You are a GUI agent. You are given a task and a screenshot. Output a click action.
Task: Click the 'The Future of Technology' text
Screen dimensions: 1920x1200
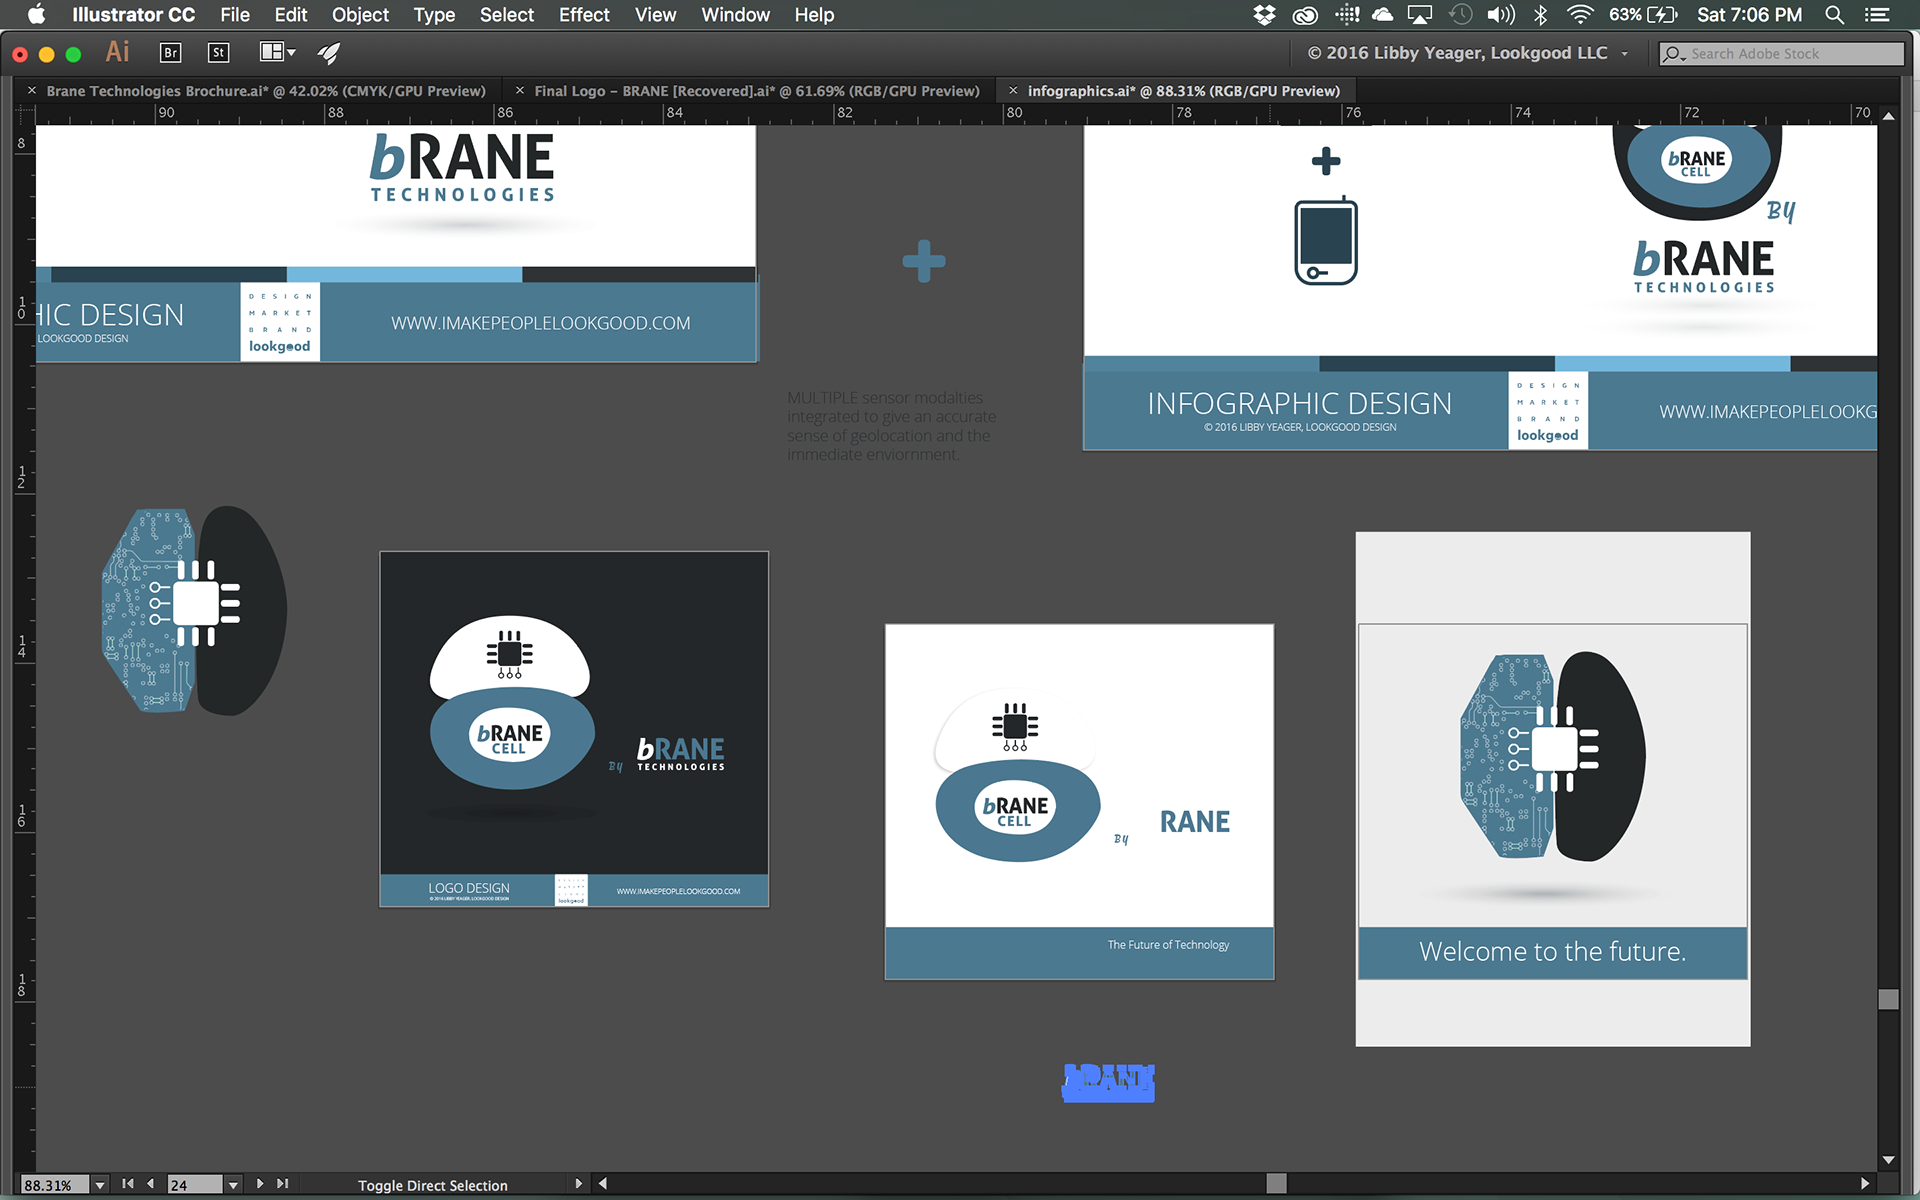coord(1168,945)
